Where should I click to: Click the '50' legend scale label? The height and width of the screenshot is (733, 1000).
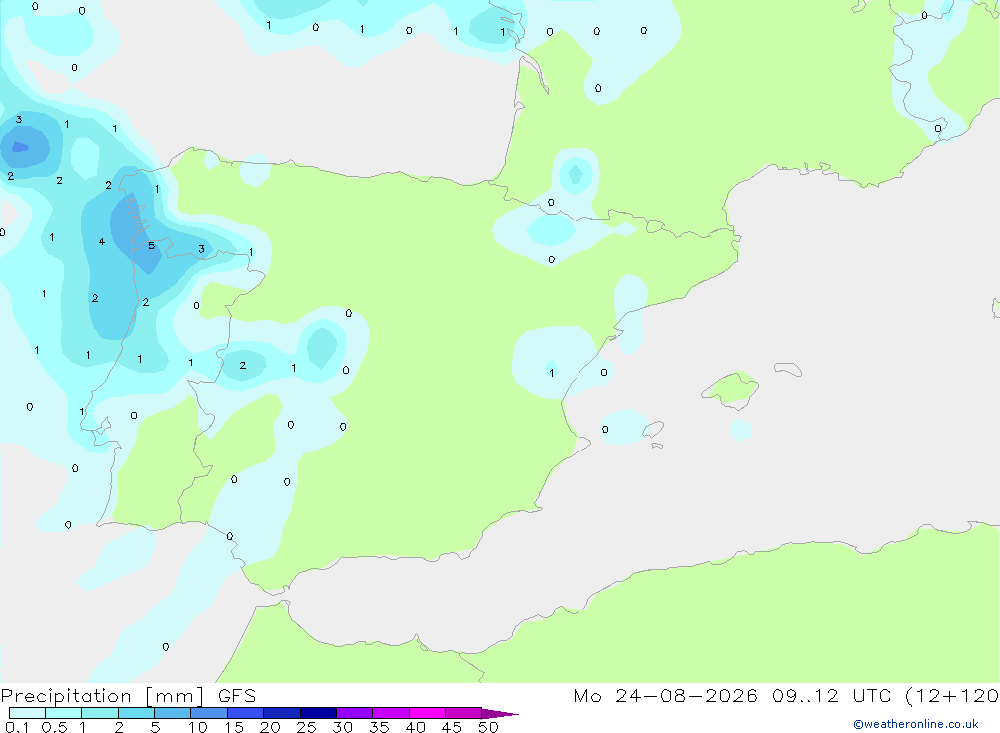(x=489, y=727)
